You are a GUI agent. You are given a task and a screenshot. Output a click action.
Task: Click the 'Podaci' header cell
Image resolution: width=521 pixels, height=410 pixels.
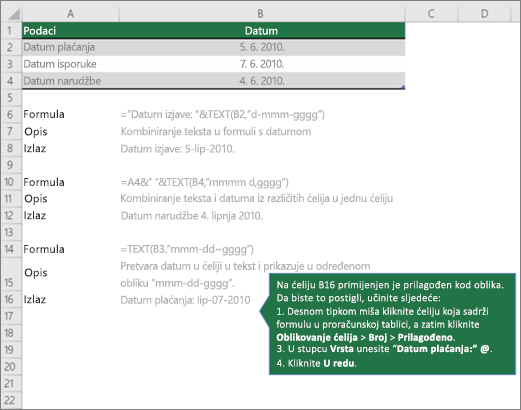coord(70,31)
